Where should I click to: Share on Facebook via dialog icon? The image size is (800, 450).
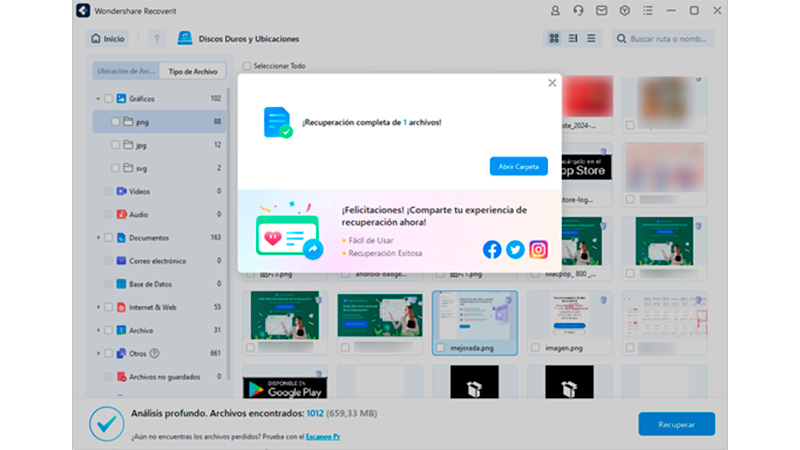pyautogui.click(x=492, y=249)
